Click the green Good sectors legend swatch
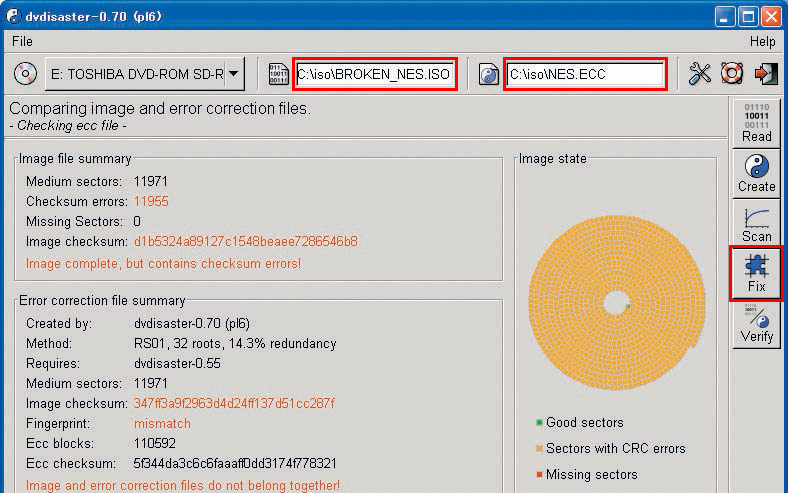This screenshot has width=788, height=493. click(539, 423)
